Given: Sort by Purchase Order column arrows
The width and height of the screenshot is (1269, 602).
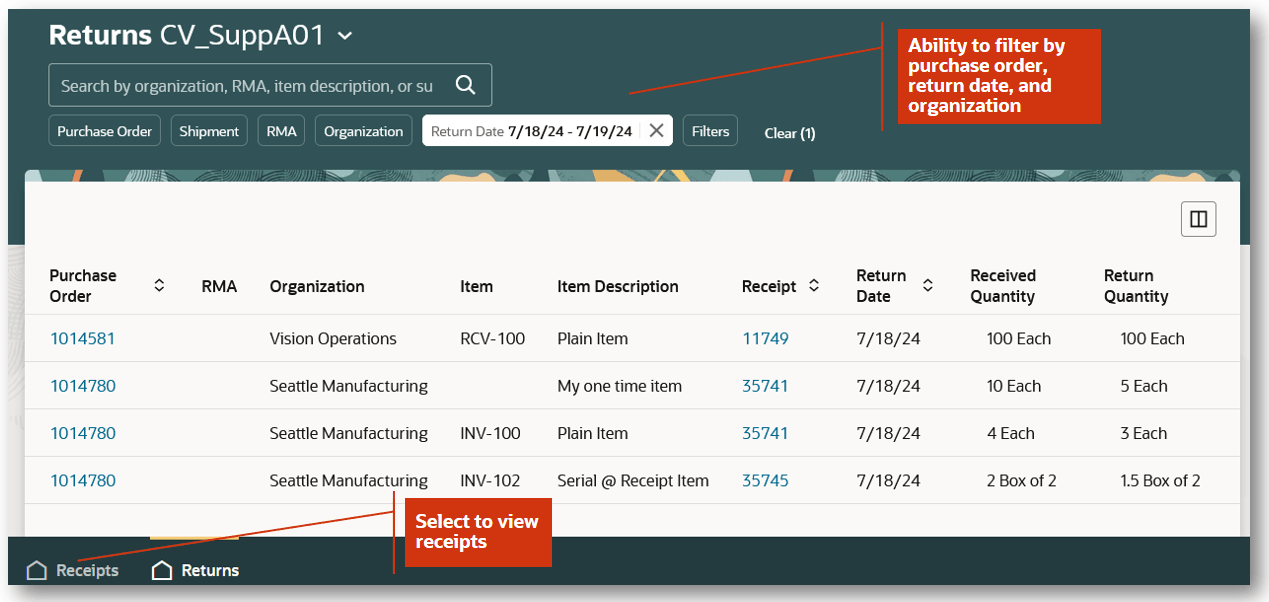Looking at the screenshot, I should (x=159, y=286).
